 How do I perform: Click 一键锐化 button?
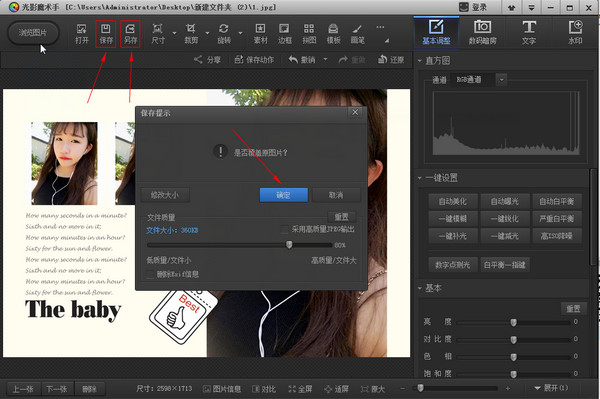coord(505,219)
